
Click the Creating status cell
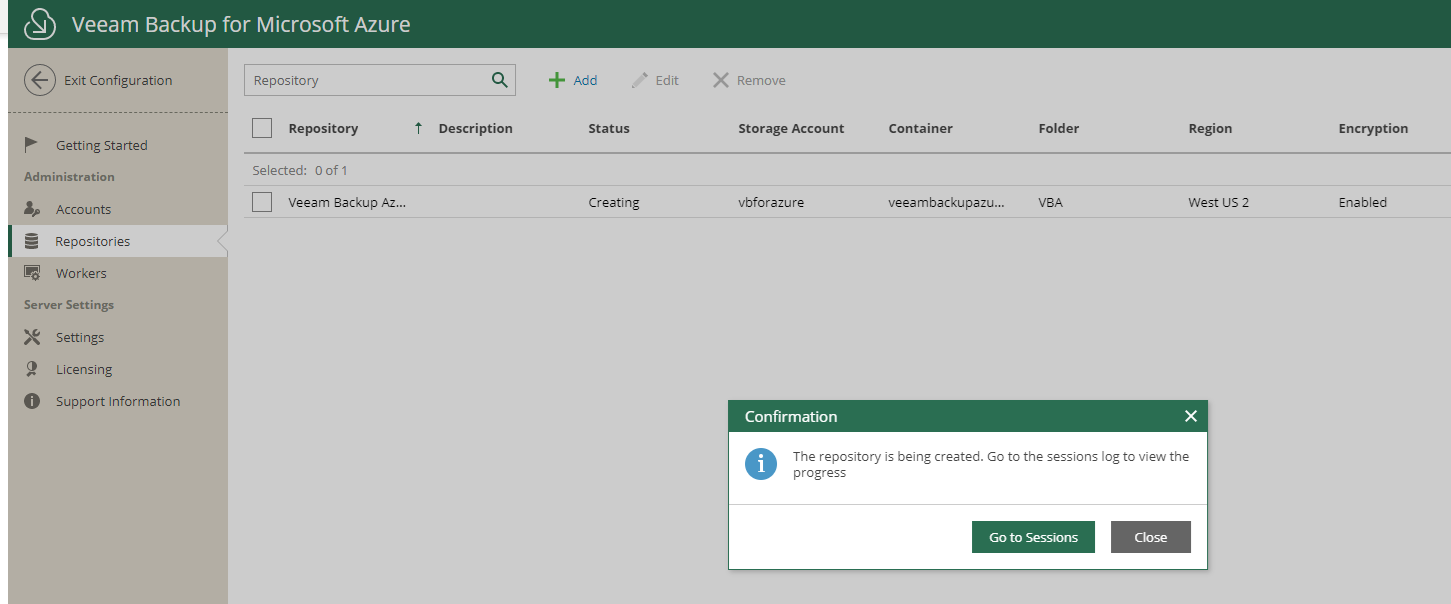tap(614, 202)
